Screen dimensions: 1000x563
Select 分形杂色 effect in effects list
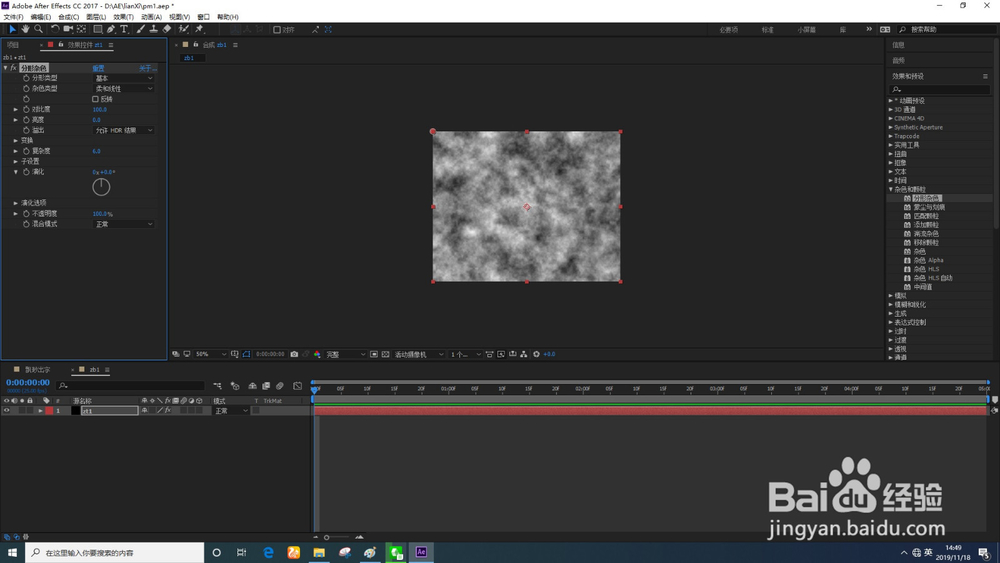pos(927,198)
